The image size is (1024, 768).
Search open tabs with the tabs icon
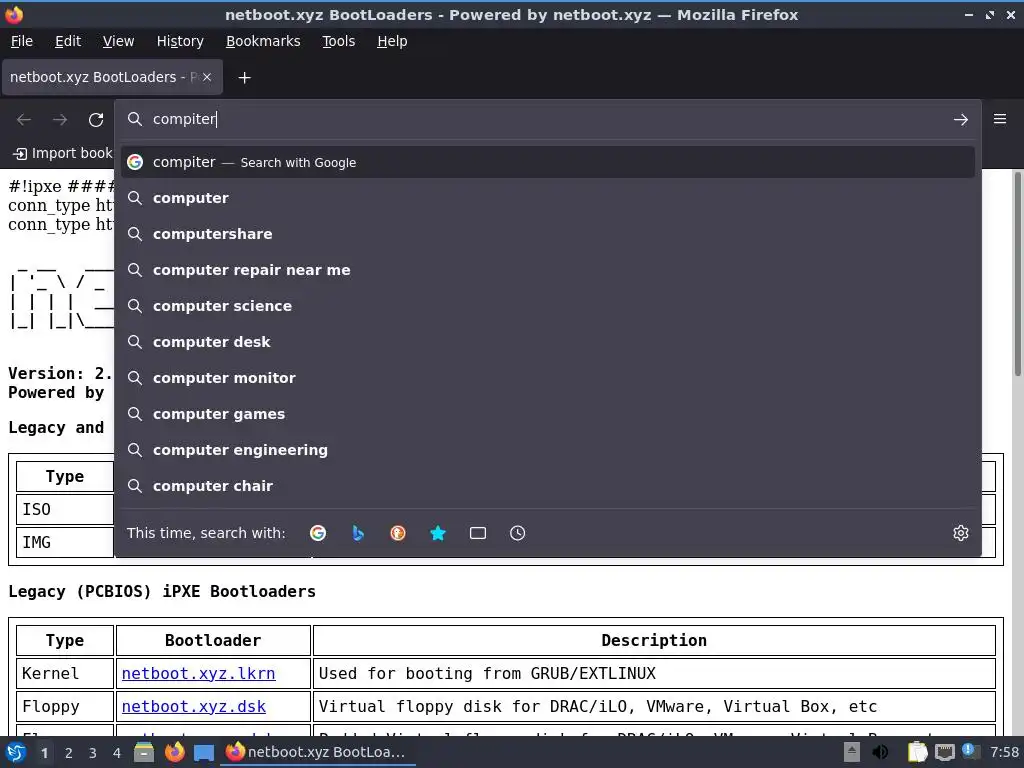tap(477, 533)
